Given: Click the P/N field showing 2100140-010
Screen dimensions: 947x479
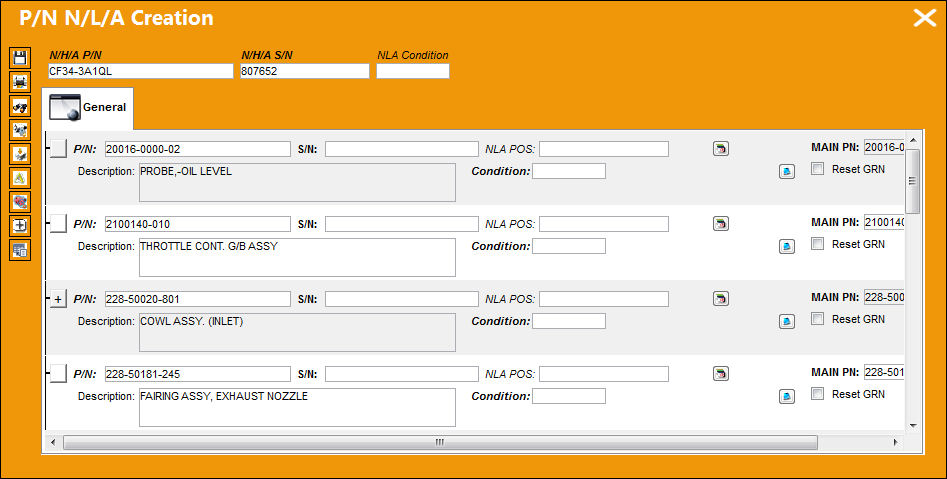Looking at the screenshot, I should coord(197,224).
